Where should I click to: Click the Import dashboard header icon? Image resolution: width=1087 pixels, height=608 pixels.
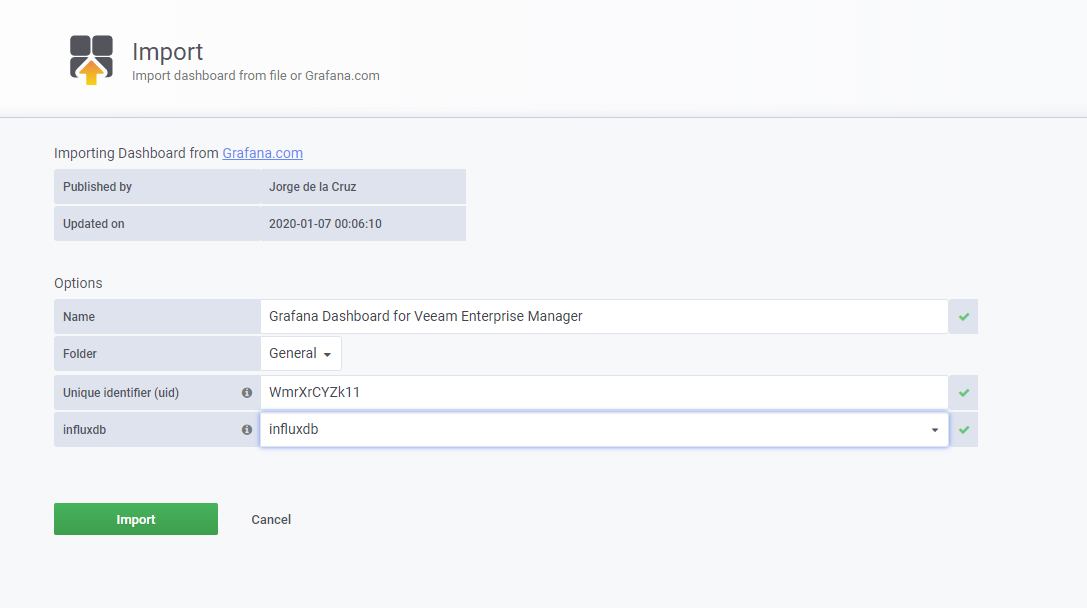(x=91, y=60)
